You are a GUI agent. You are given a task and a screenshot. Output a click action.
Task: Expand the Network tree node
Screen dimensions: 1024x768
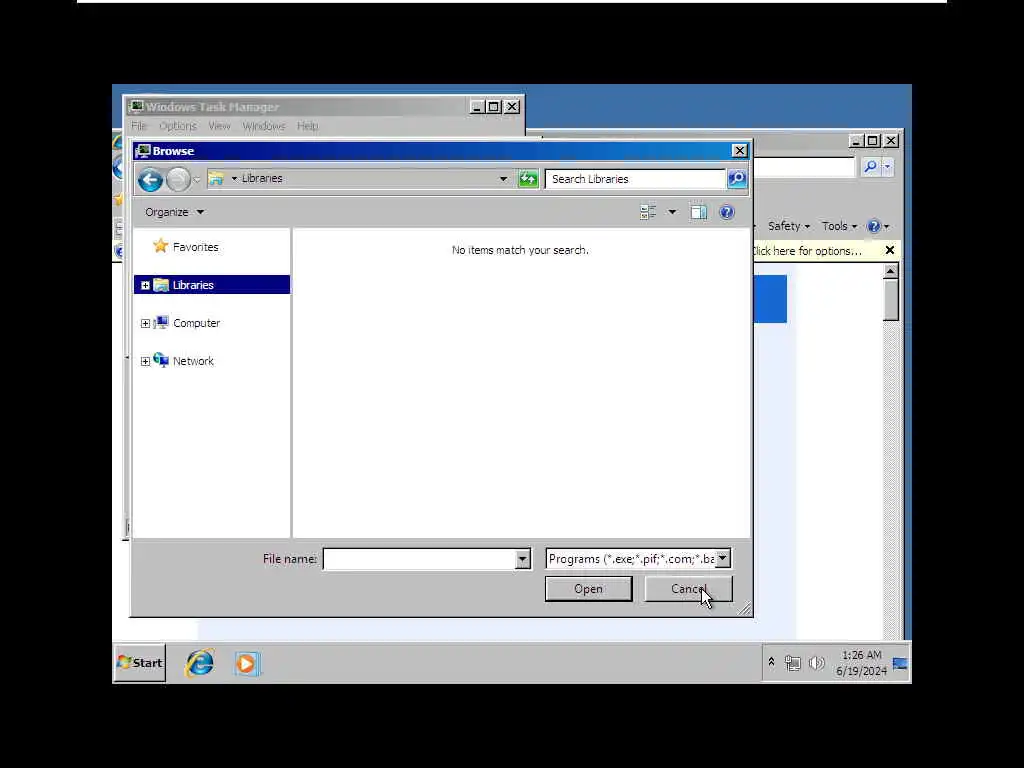[x=145, y=361]
